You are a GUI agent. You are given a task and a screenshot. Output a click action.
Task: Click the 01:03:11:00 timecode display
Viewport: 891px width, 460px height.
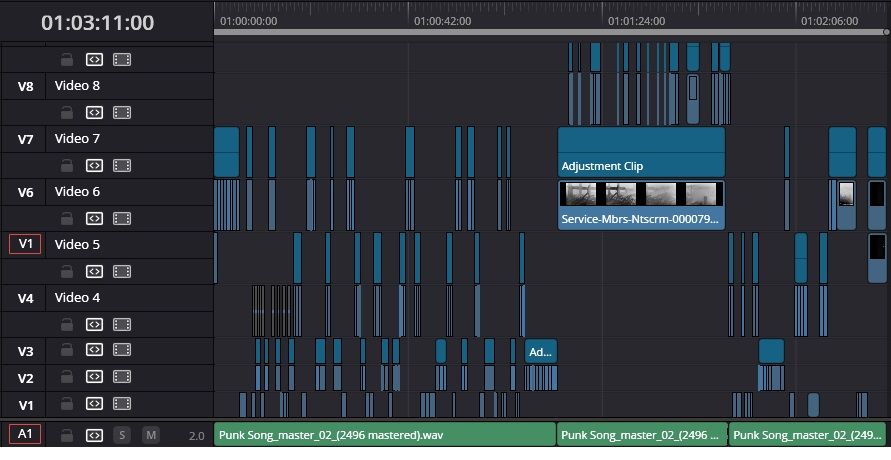tap(98, 23)
